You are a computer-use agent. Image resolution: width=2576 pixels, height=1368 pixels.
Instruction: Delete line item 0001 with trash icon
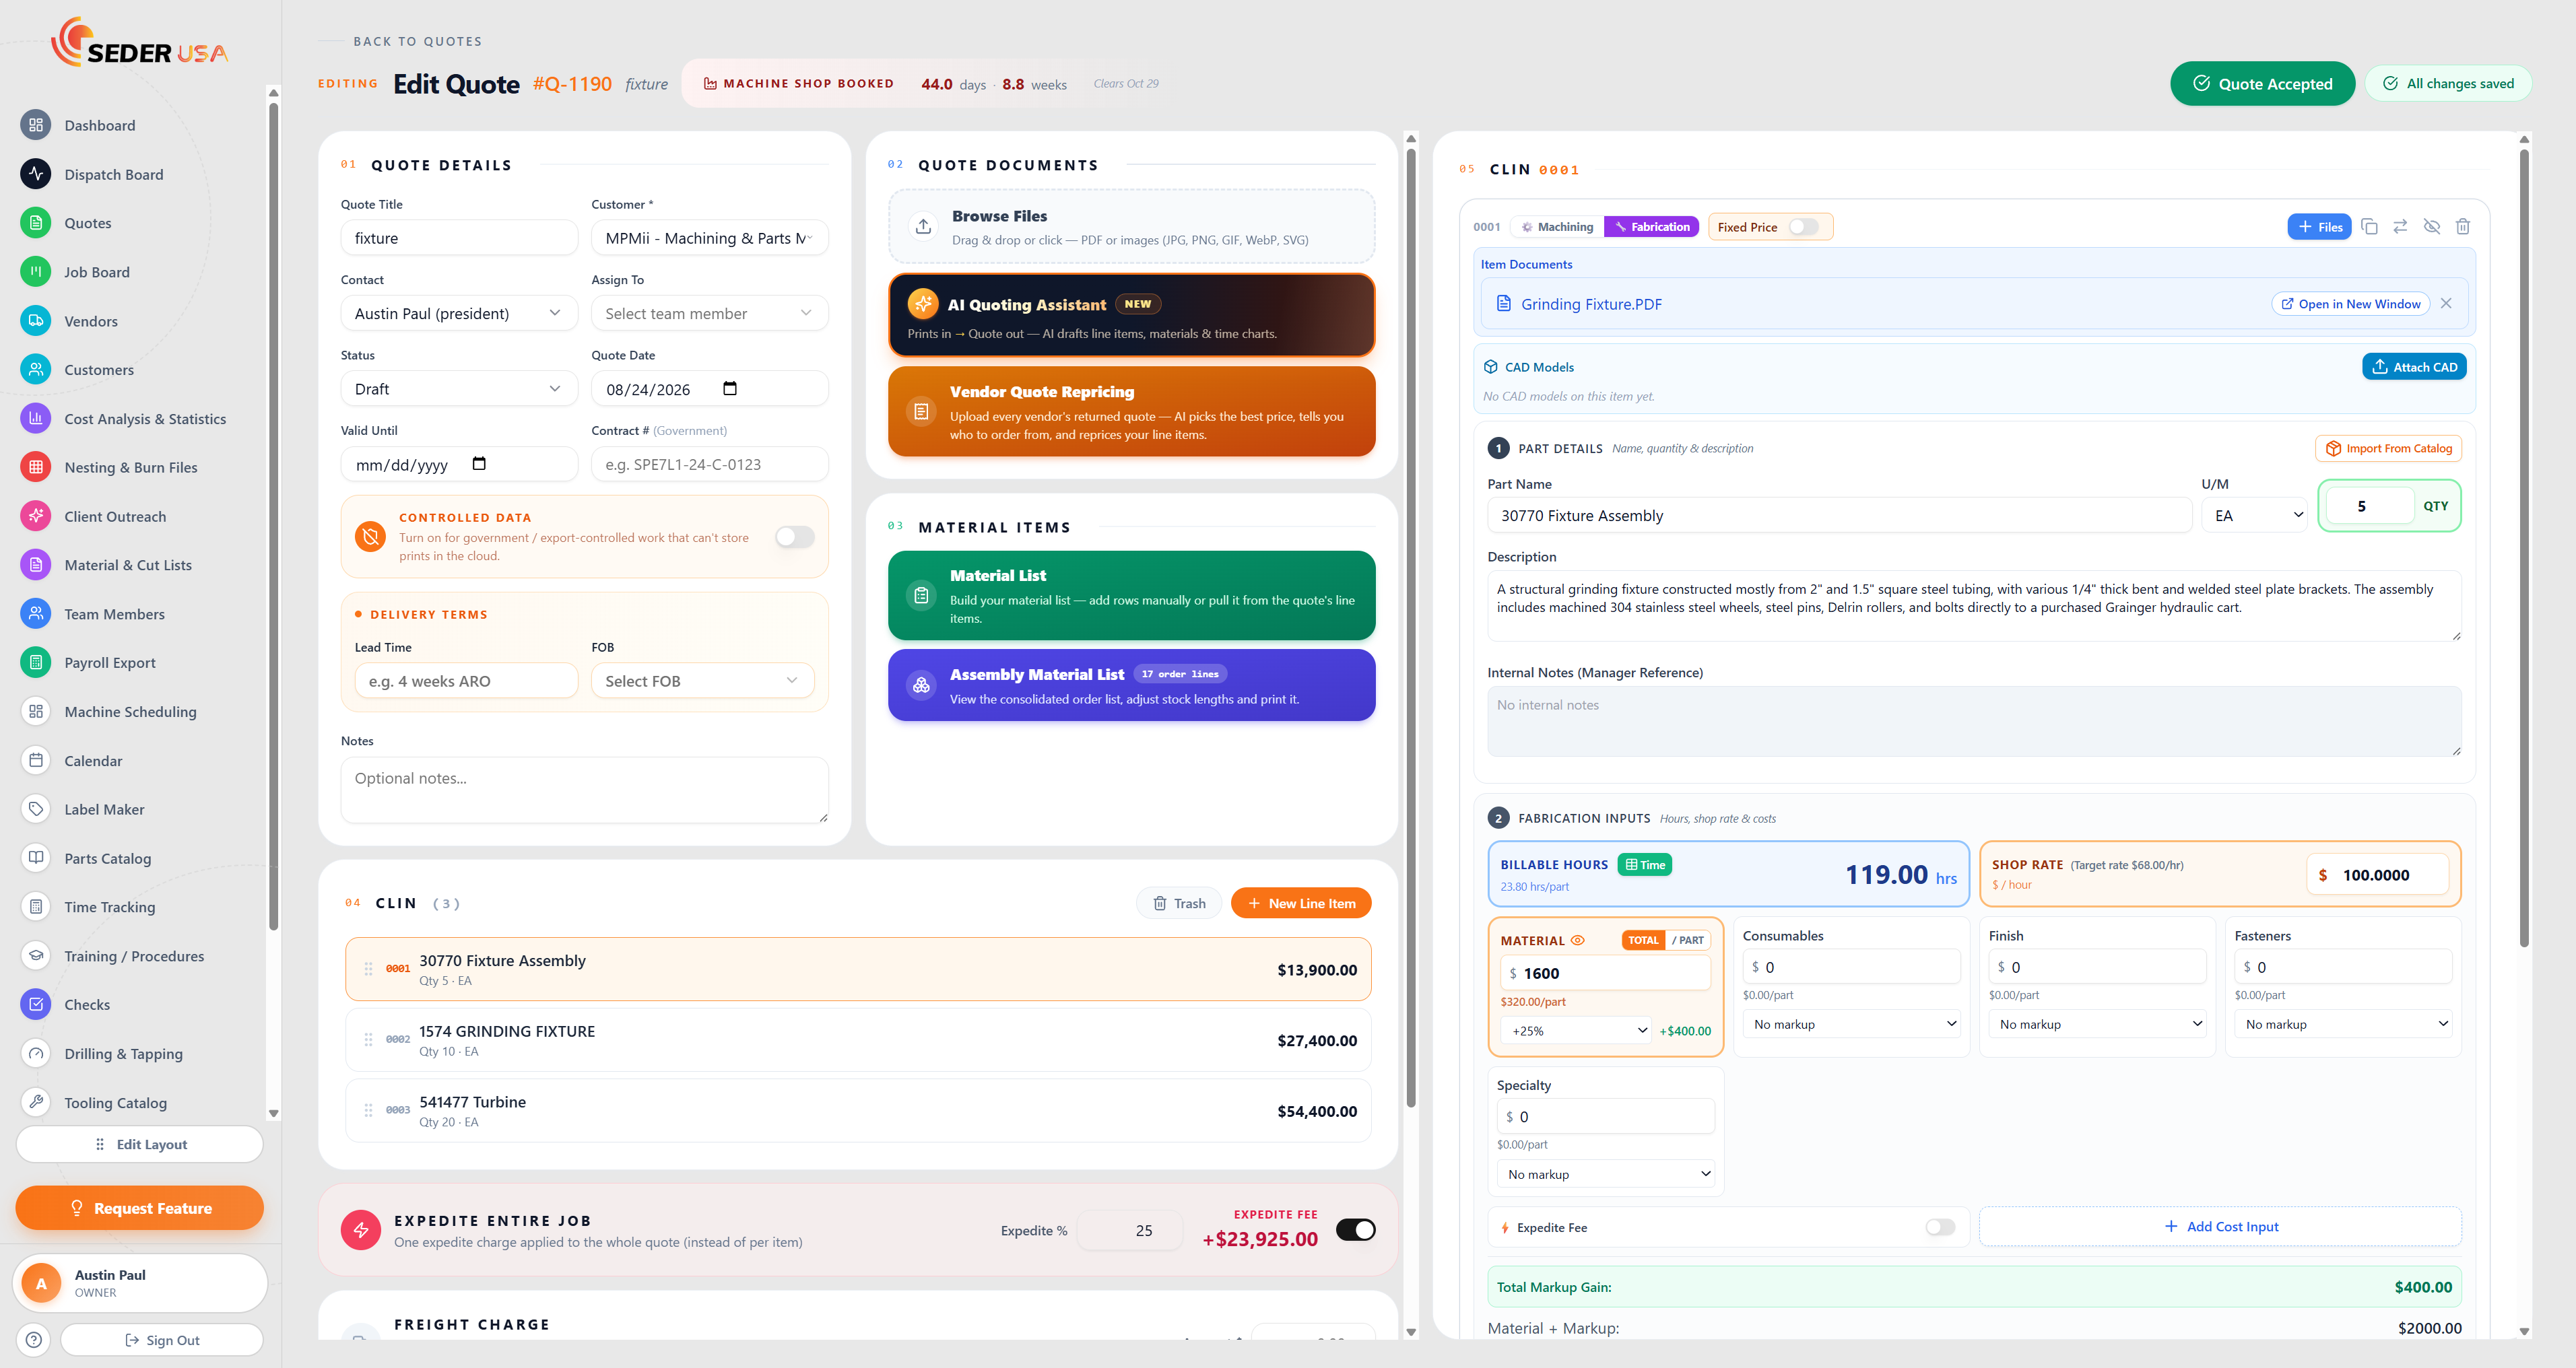[x=2463, y=227]
